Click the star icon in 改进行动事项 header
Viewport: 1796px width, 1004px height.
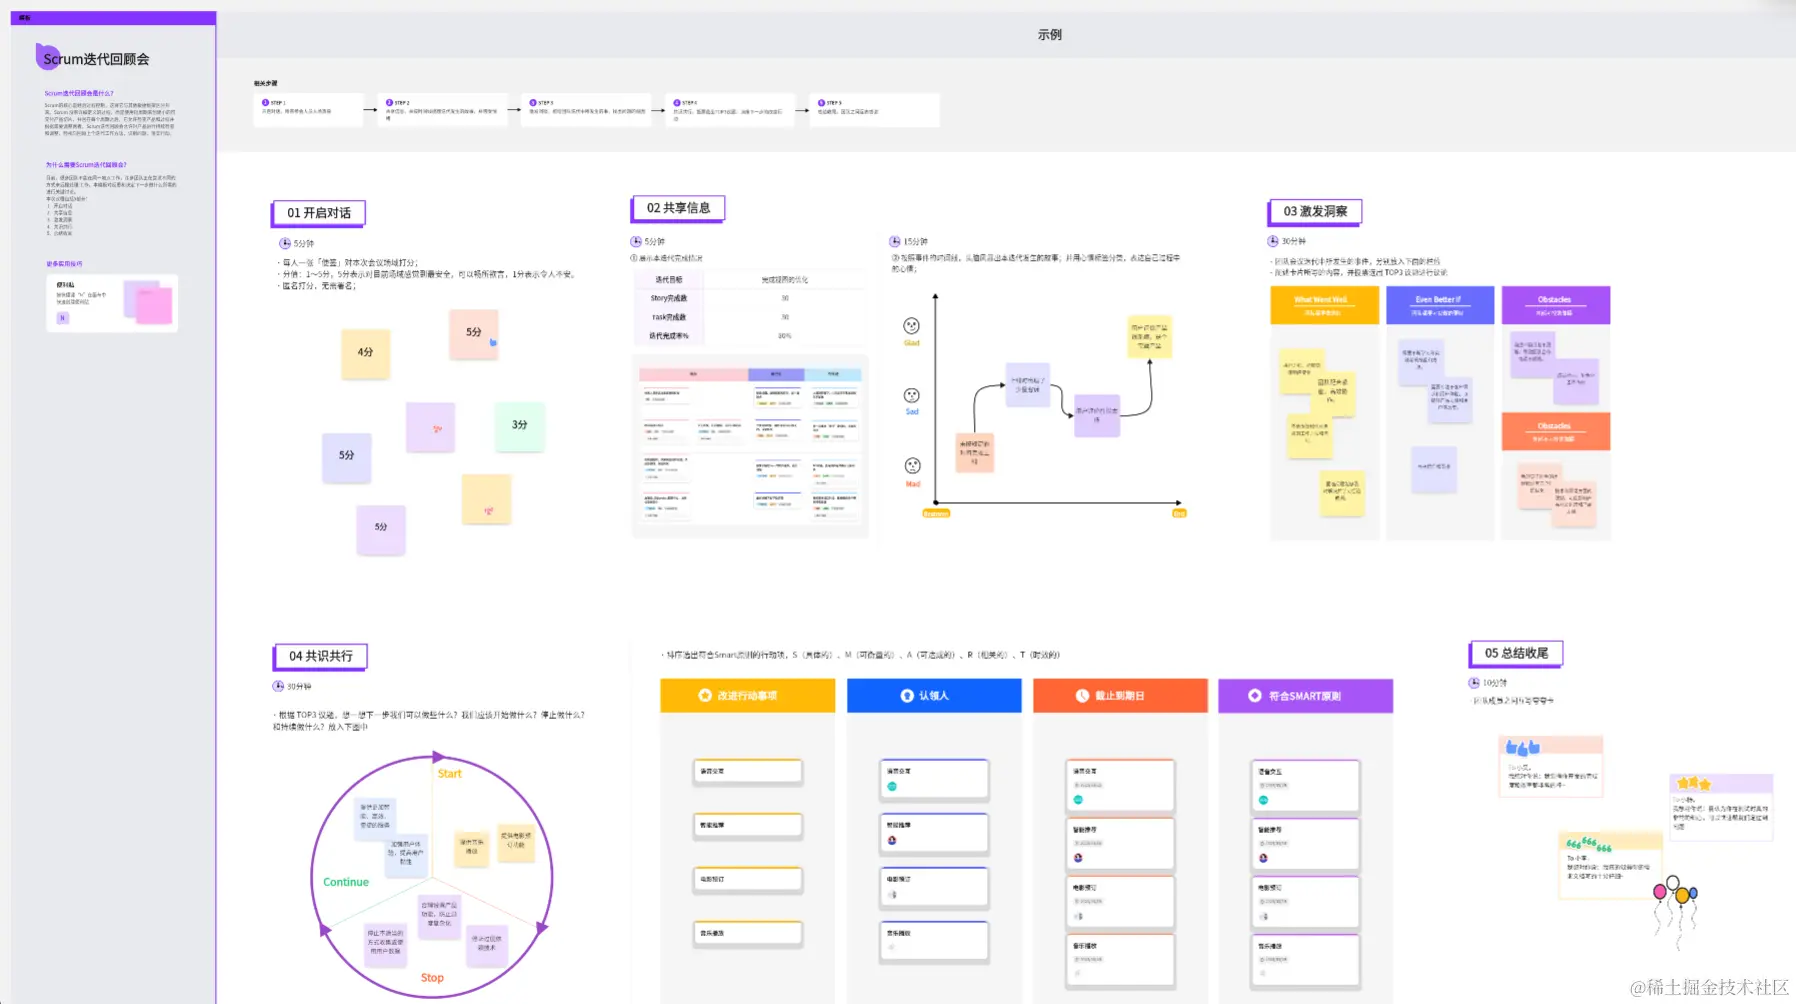705,695
